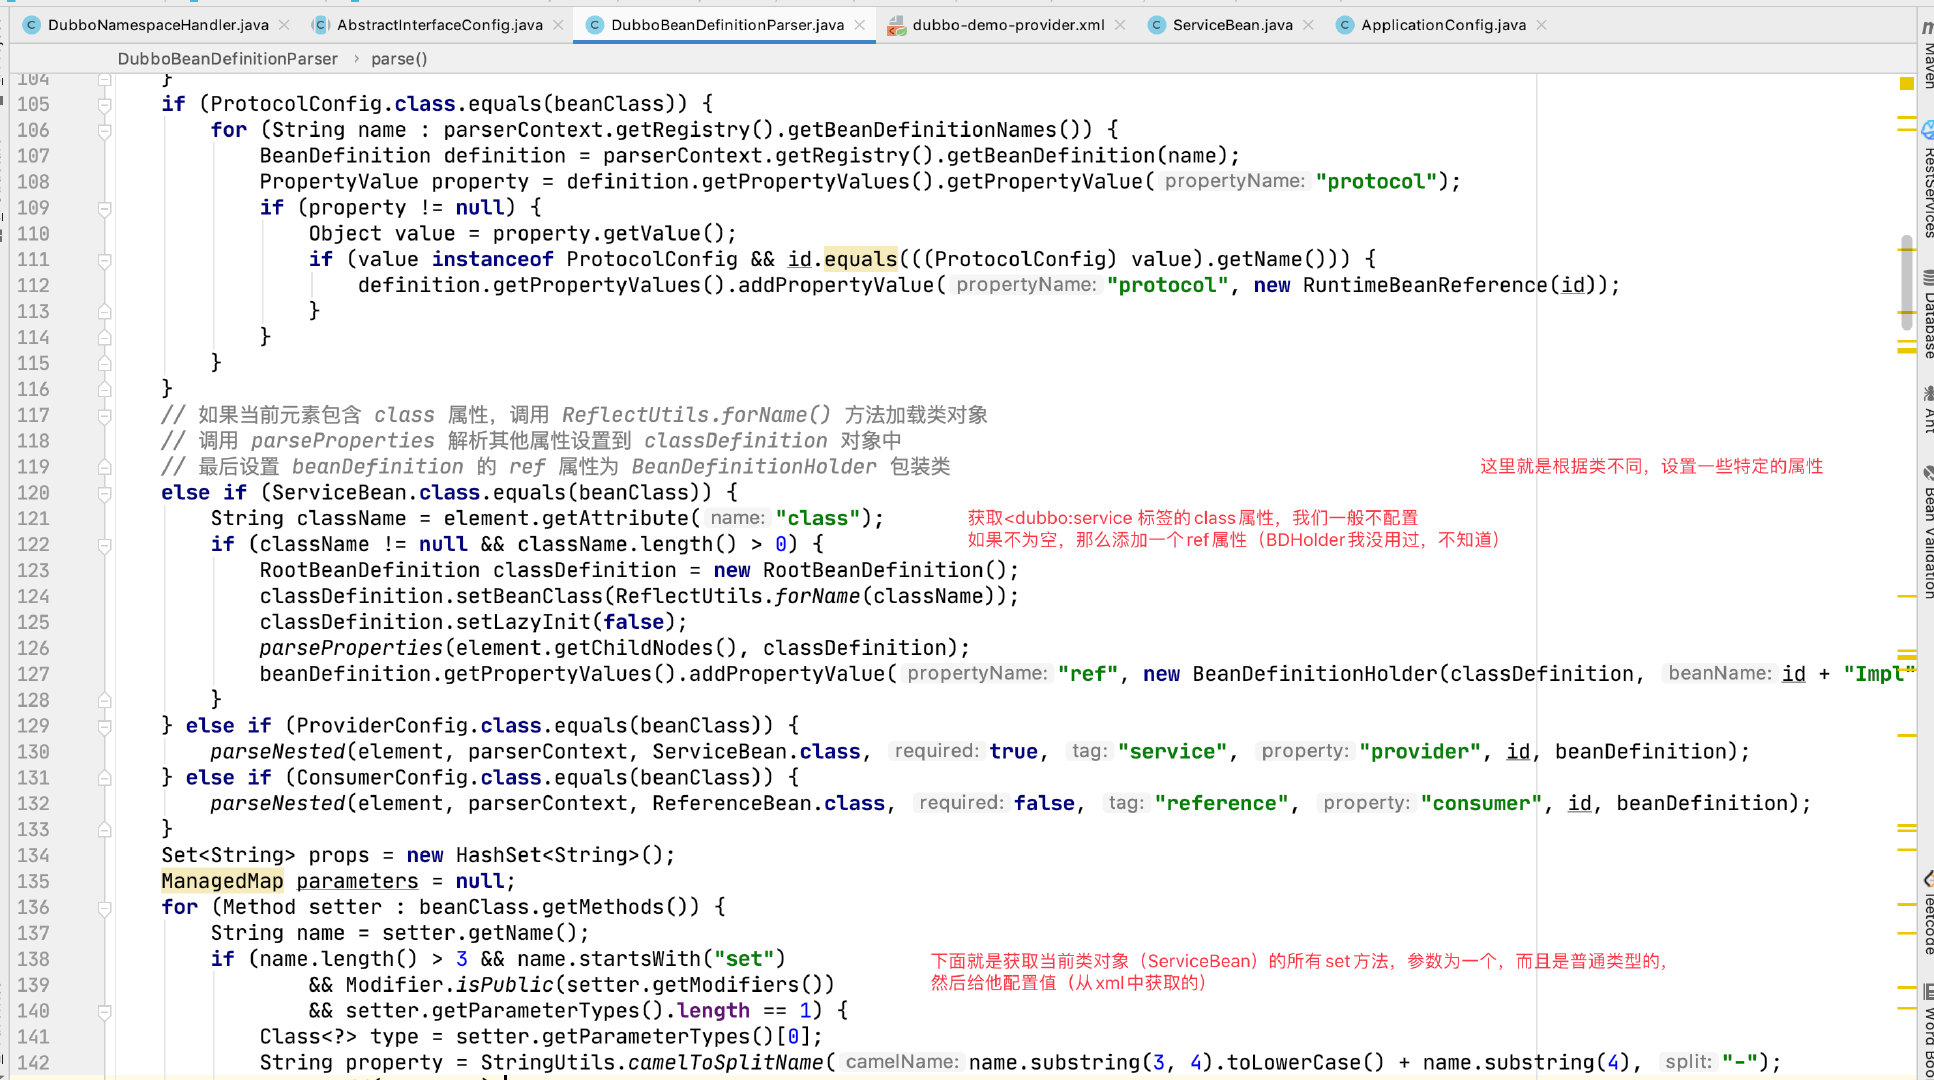Click the "protocol" string on line 108
This screenshot has width=1934, height=1080.
click(x=1376, y=182)
